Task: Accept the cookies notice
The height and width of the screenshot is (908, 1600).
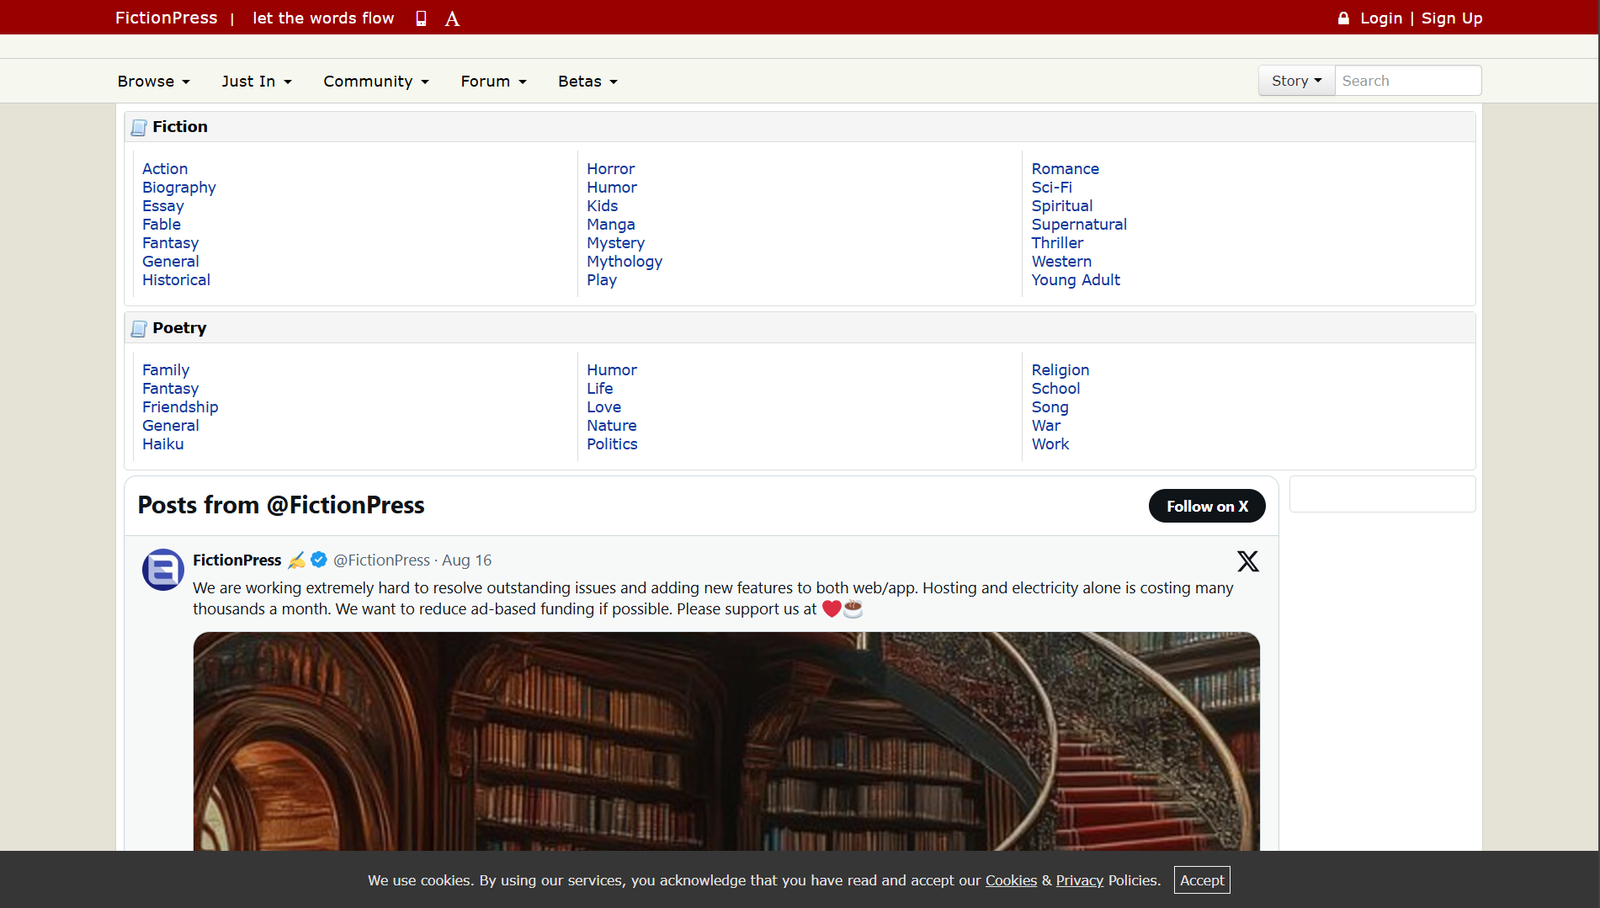Action: point(1202,880)
